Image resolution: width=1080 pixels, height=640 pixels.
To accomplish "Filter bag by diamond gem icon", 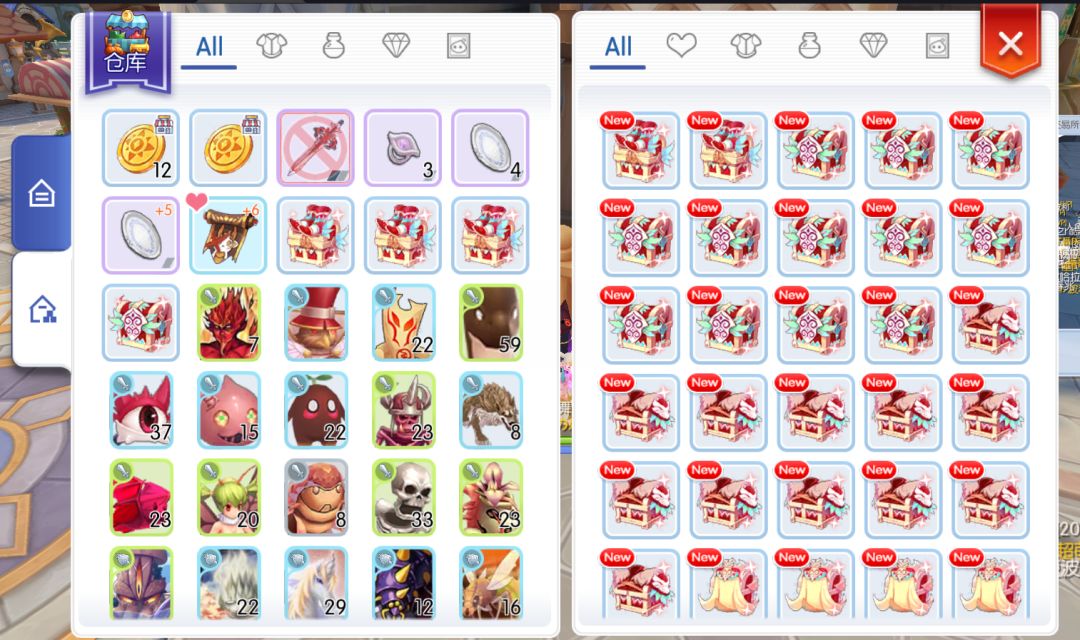I will 873,46.
